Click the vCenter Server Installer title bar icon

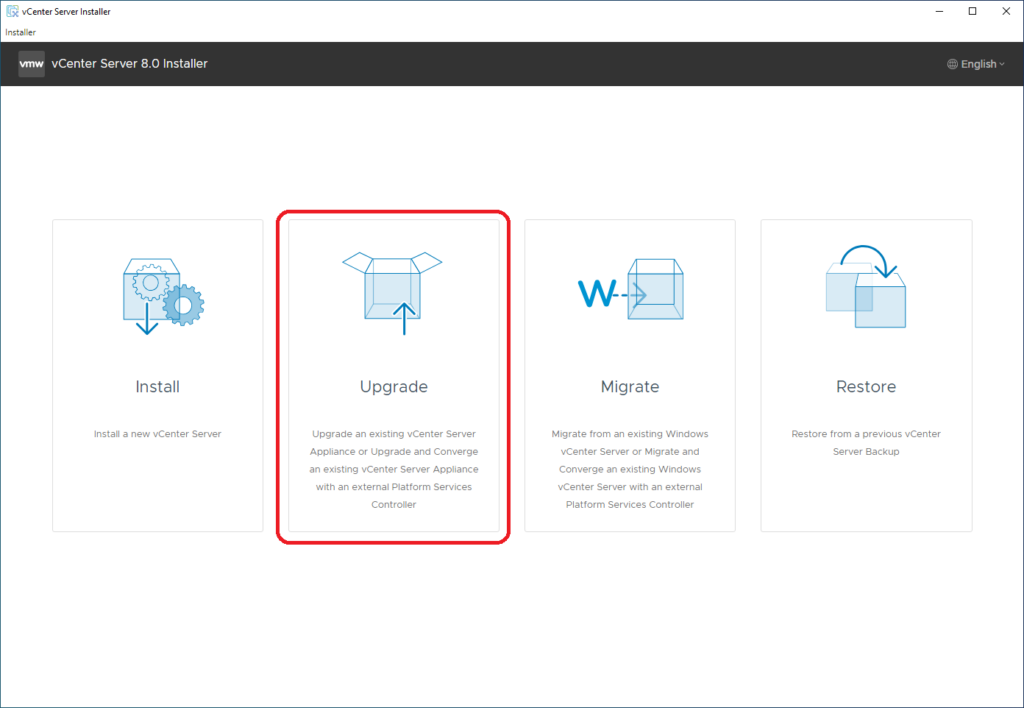(x=11, y=11)
